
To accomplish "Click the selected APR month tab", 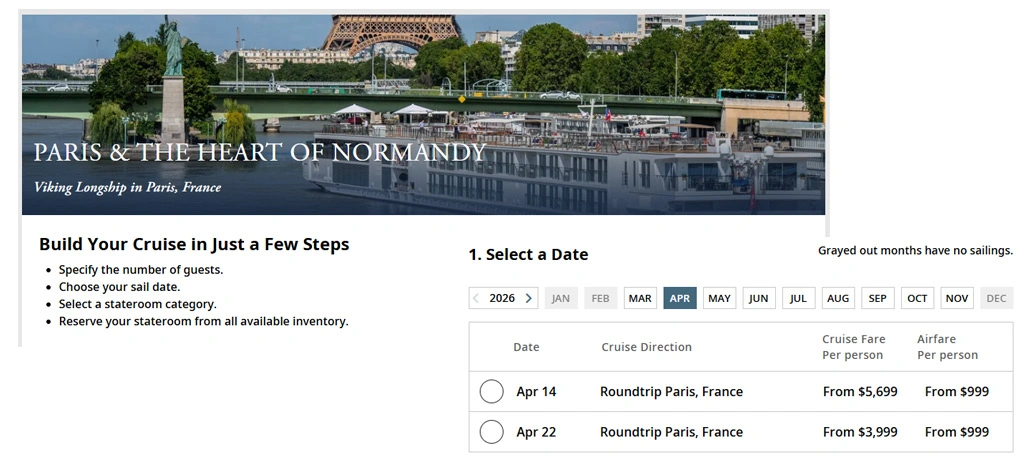I will point(680,298).
